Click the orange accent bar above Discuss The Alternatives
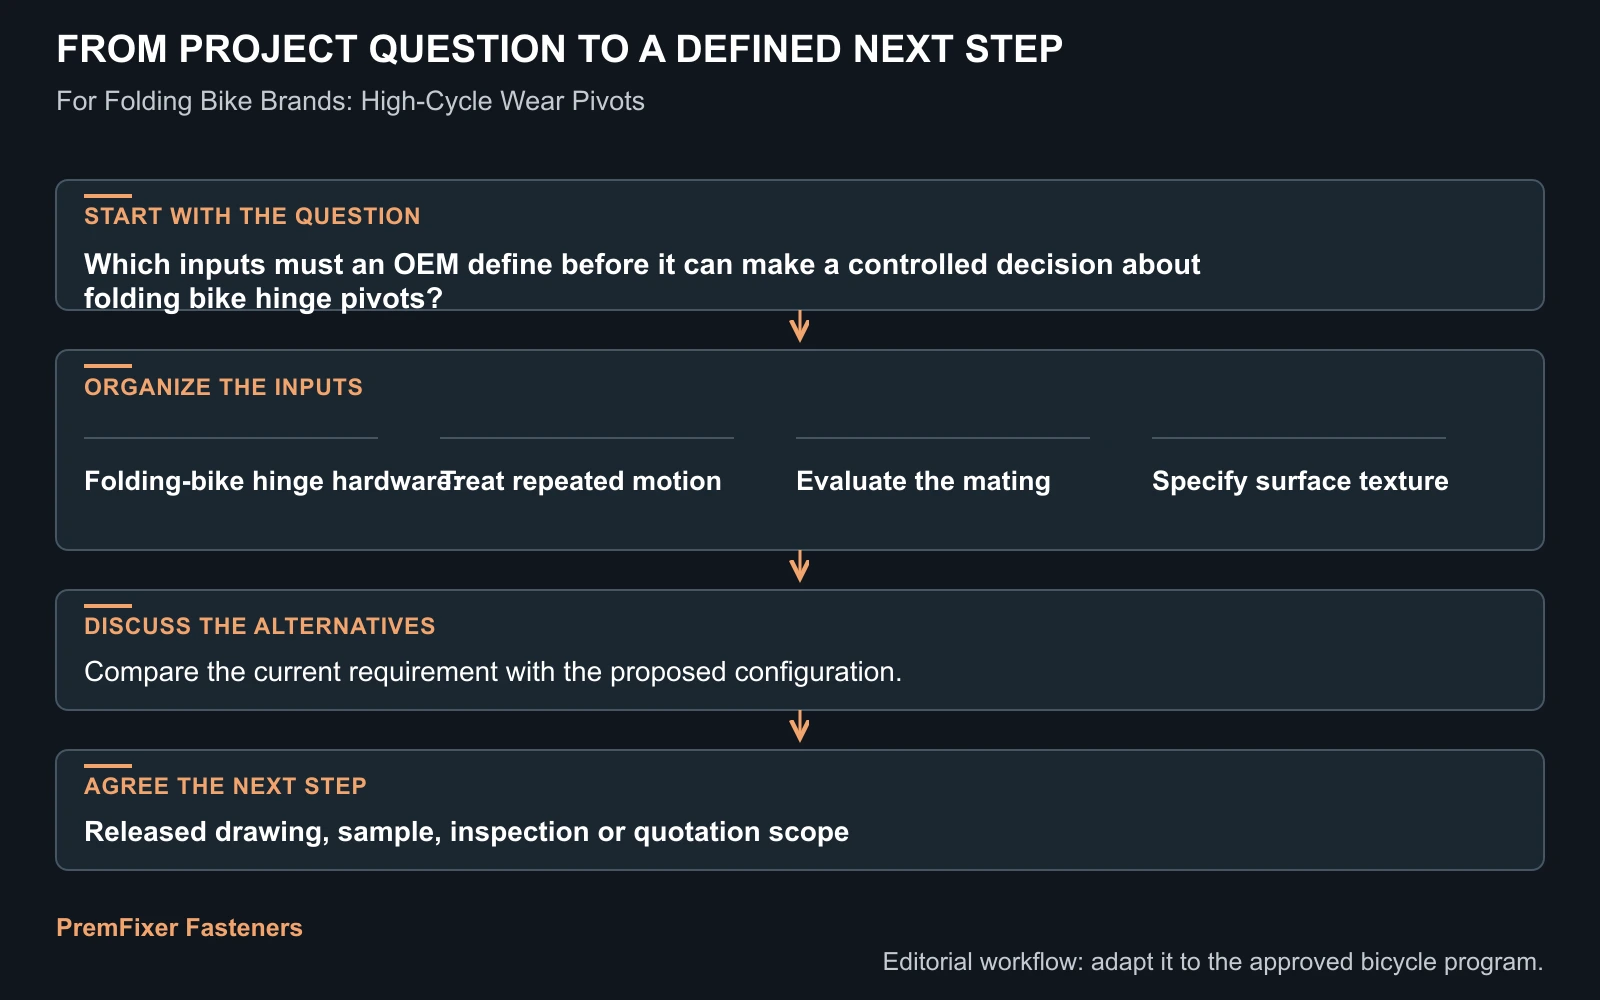This screenshot has height=1000, width=1600. 108,606
